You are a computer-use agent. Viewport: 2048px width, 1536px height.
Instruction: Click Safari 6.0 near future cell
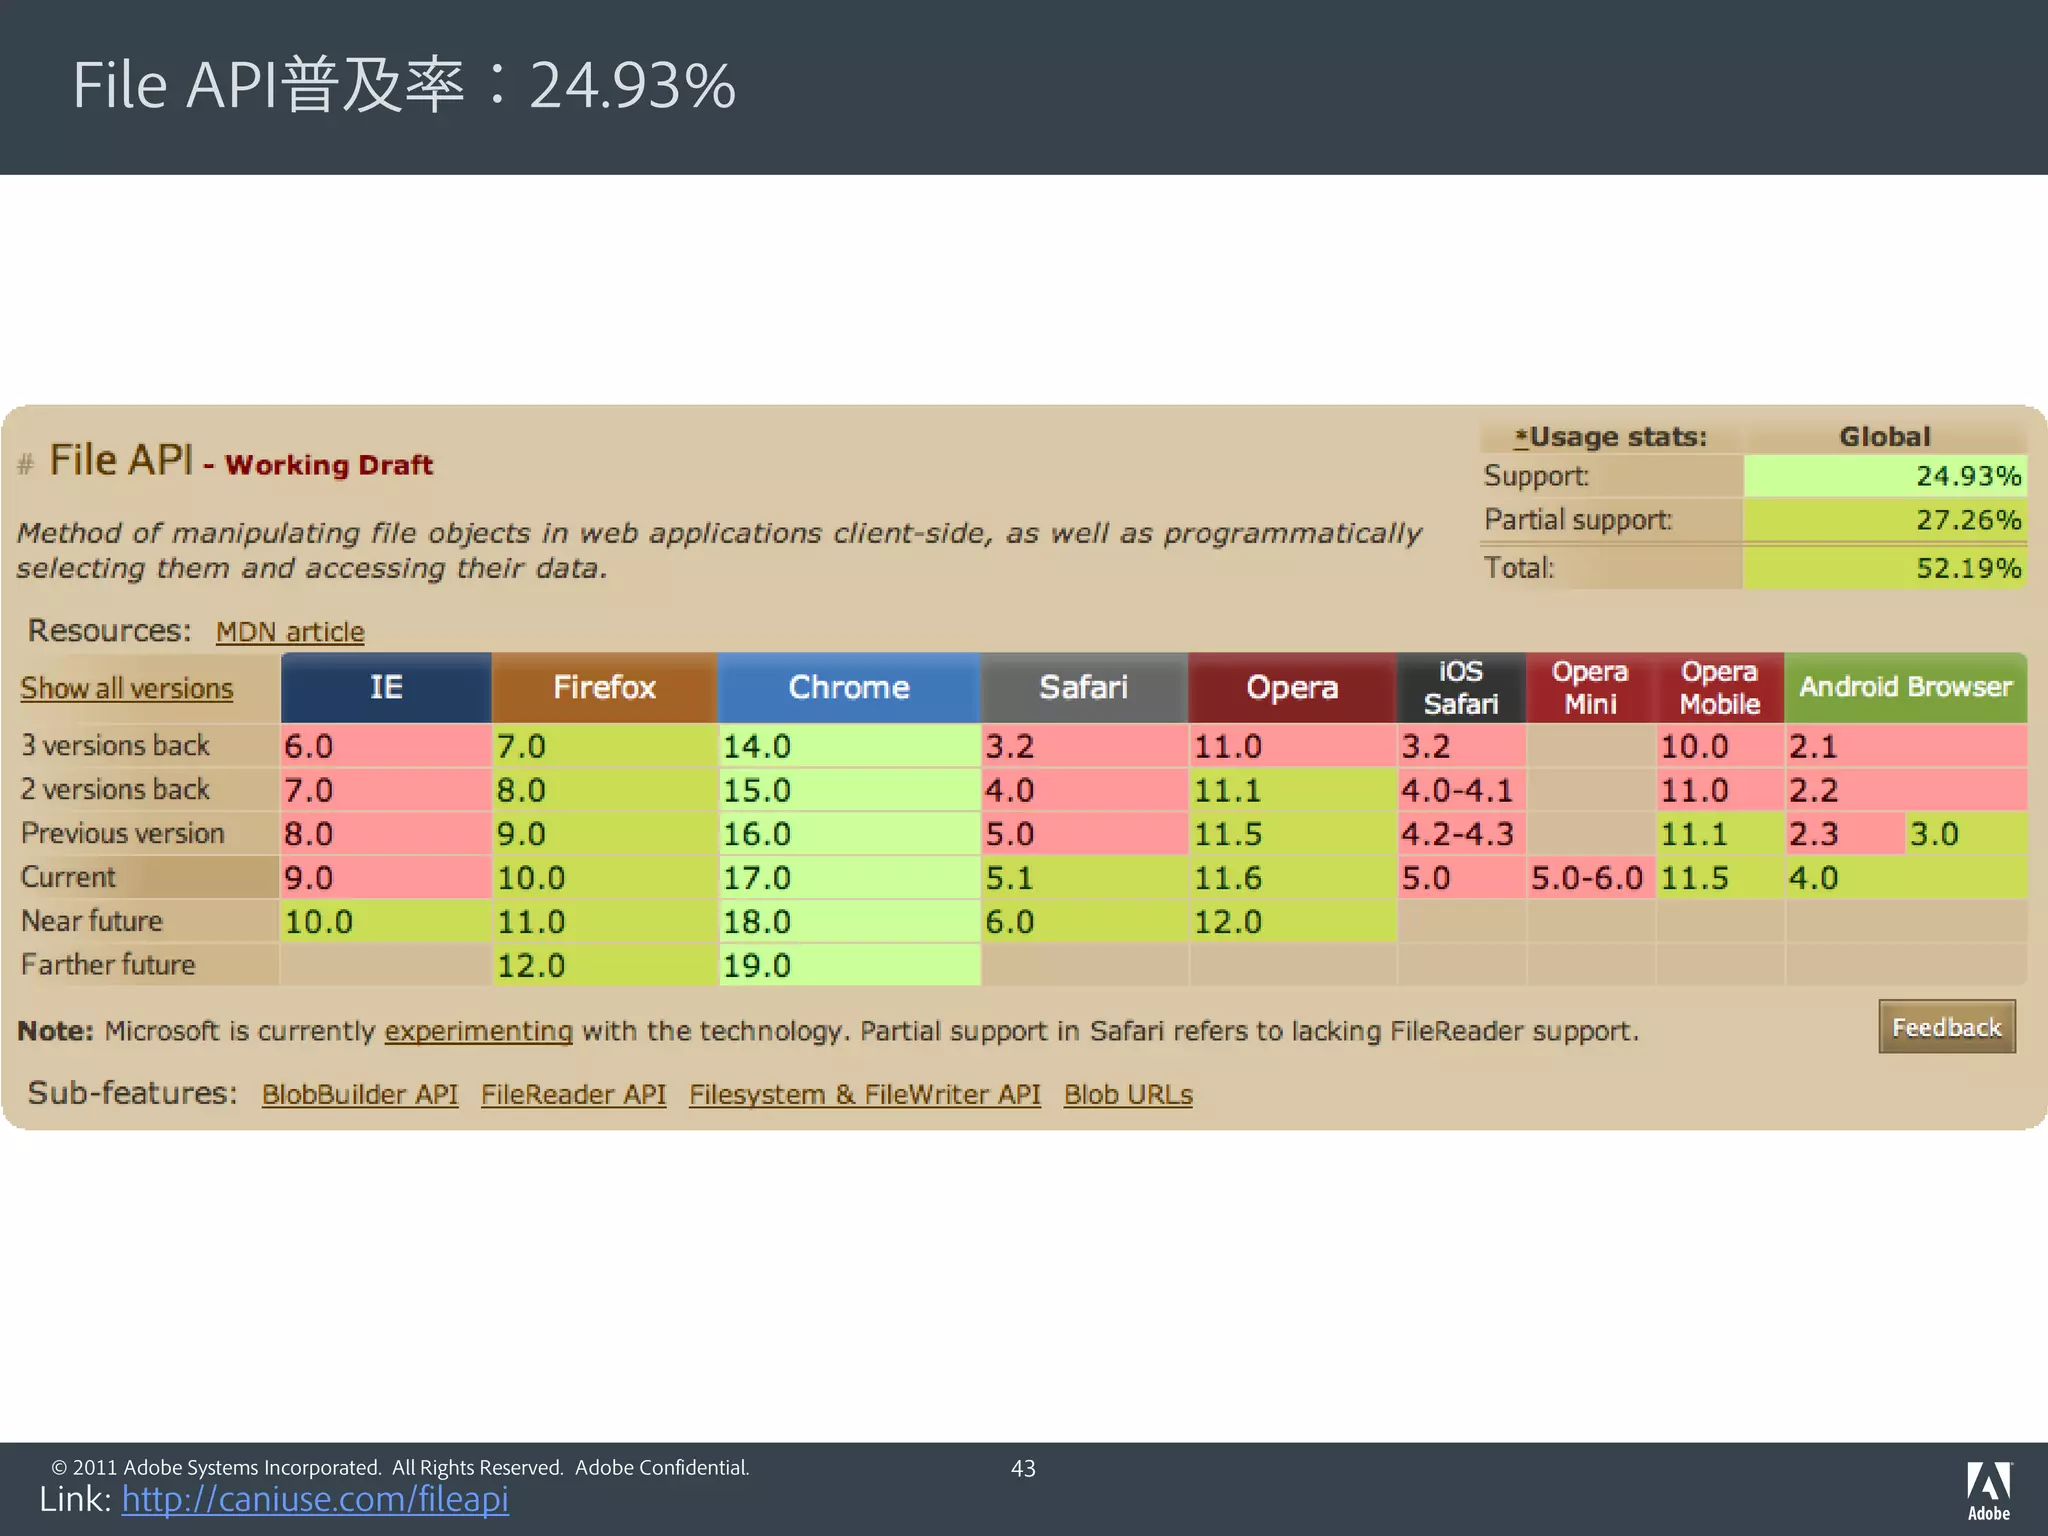(x=1084, y=921)
